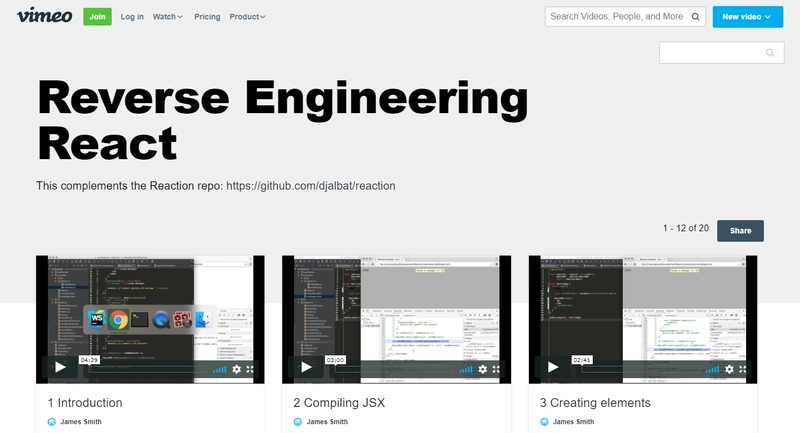Enter fullscreen on 2 Compiling JSX player
Screen dimensions: 800x433
click(x=496, y=369)
